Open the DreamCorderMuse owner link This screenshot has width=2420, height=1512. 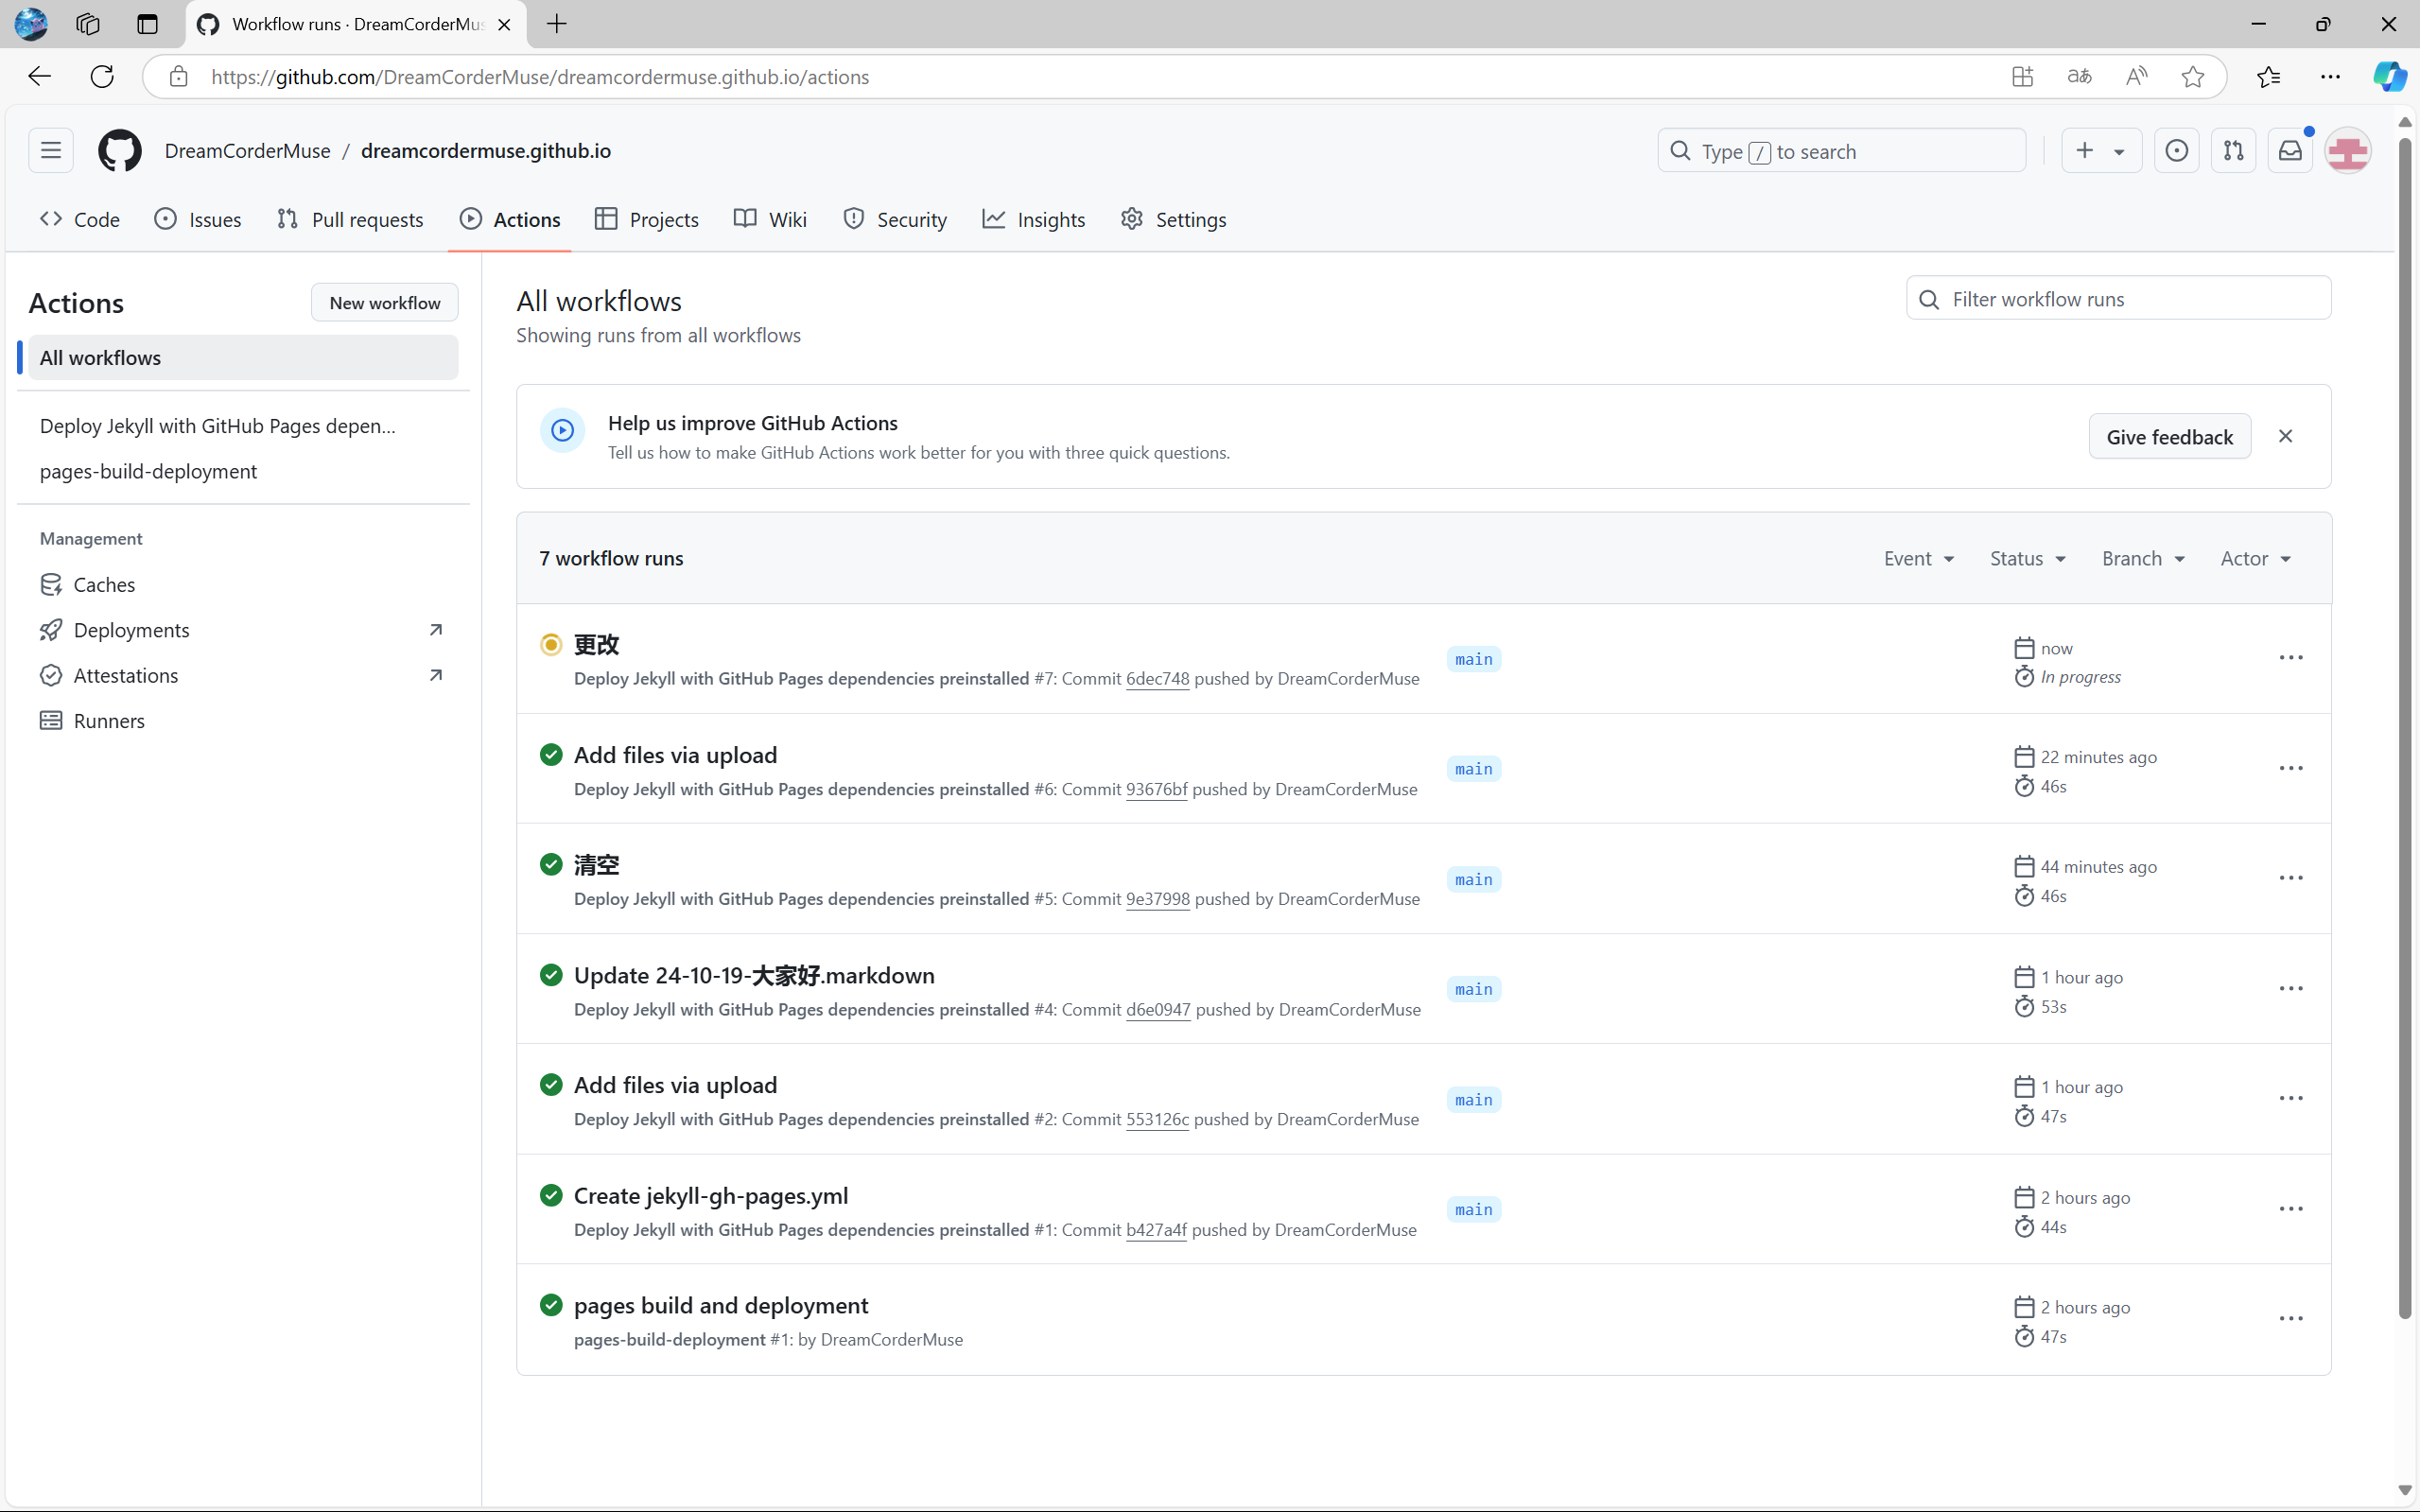(x=247, y=151)
